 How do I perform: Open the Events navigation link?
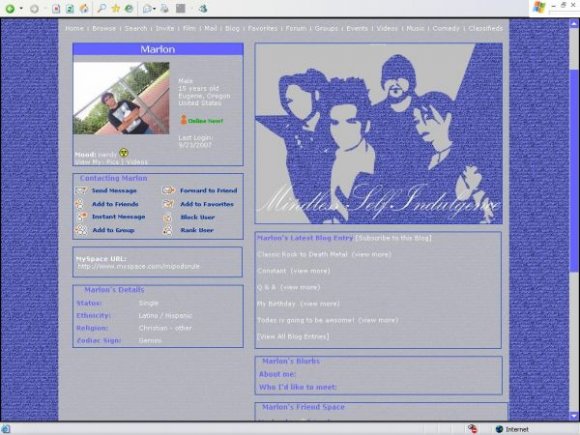[357, 28]
